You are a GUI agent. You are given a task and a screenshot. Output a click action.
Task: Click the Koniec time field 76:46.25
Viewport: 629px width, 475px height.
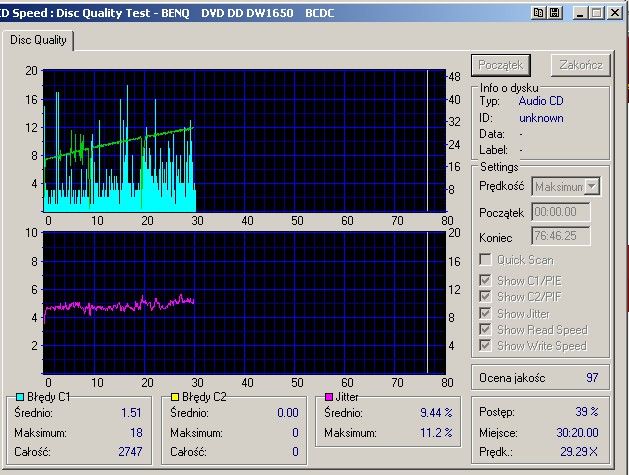(561, 235)
